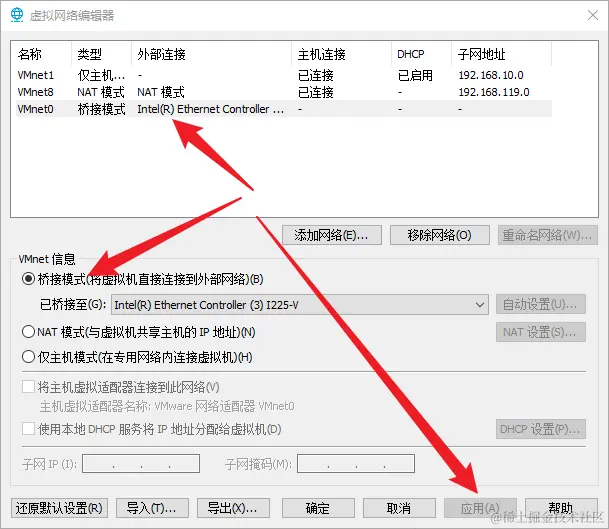The image size is (609, 529).
Task: Click Intel(R) Ethernet Controller cell in VMnet0 row
Action: tap(210, 109)
